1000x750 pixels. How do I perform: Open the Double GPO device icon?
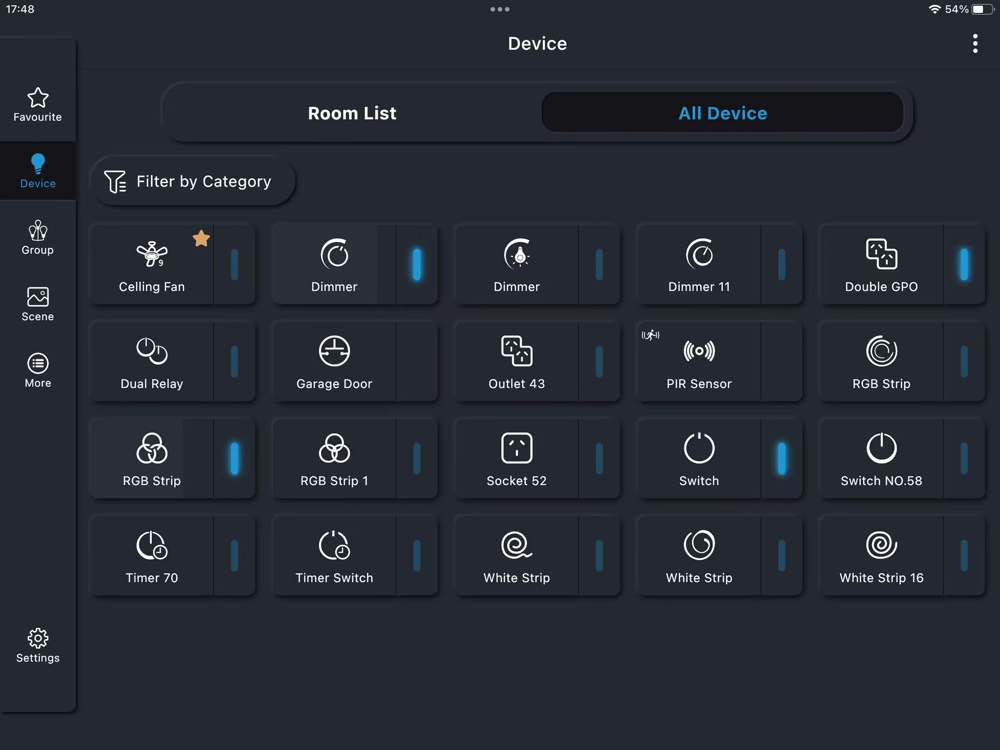tap(881, 254)
